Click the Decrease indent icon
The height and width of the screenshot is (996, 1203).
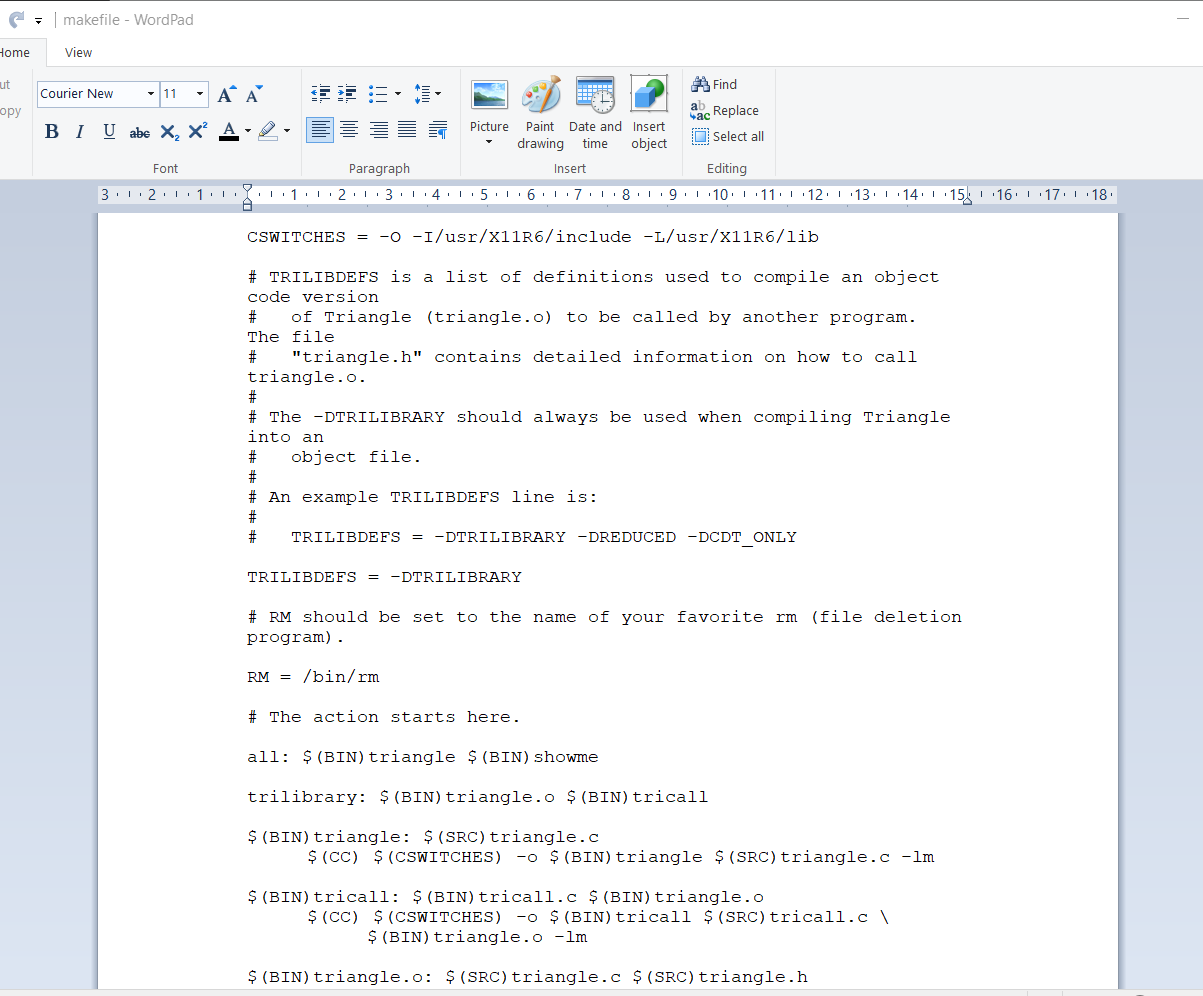tap(321, 94)
